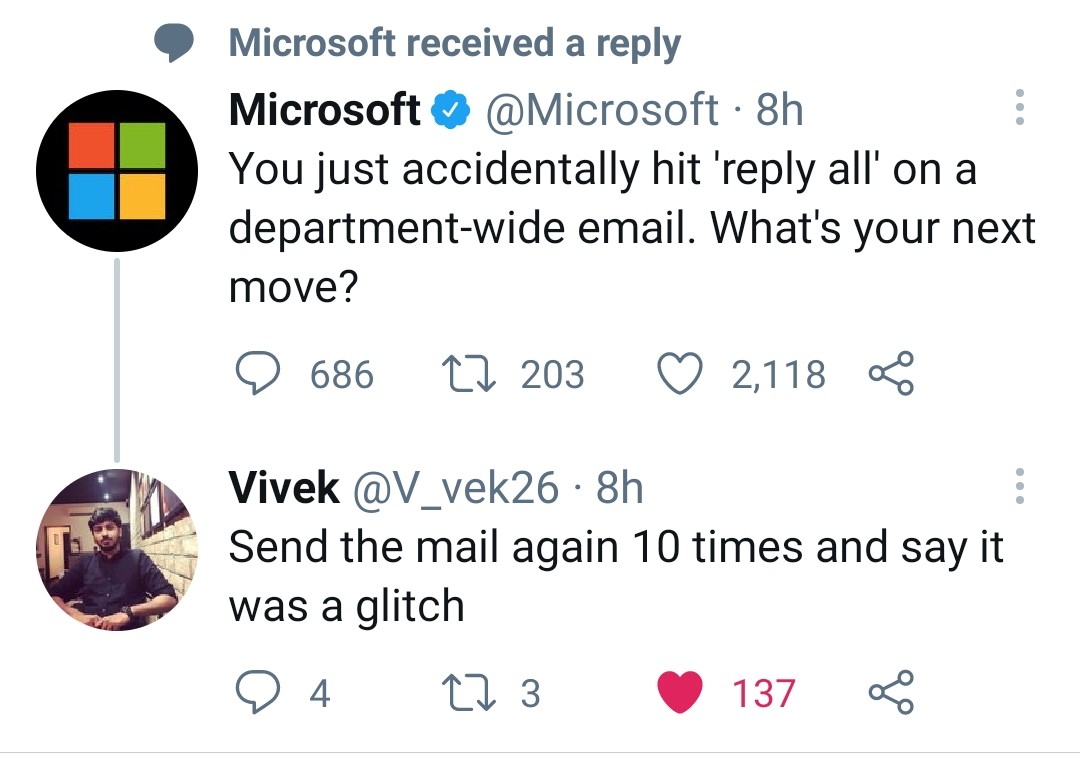Open the 'Microsoft received a reply' header
1080x766 pixels.
point(454,43)
